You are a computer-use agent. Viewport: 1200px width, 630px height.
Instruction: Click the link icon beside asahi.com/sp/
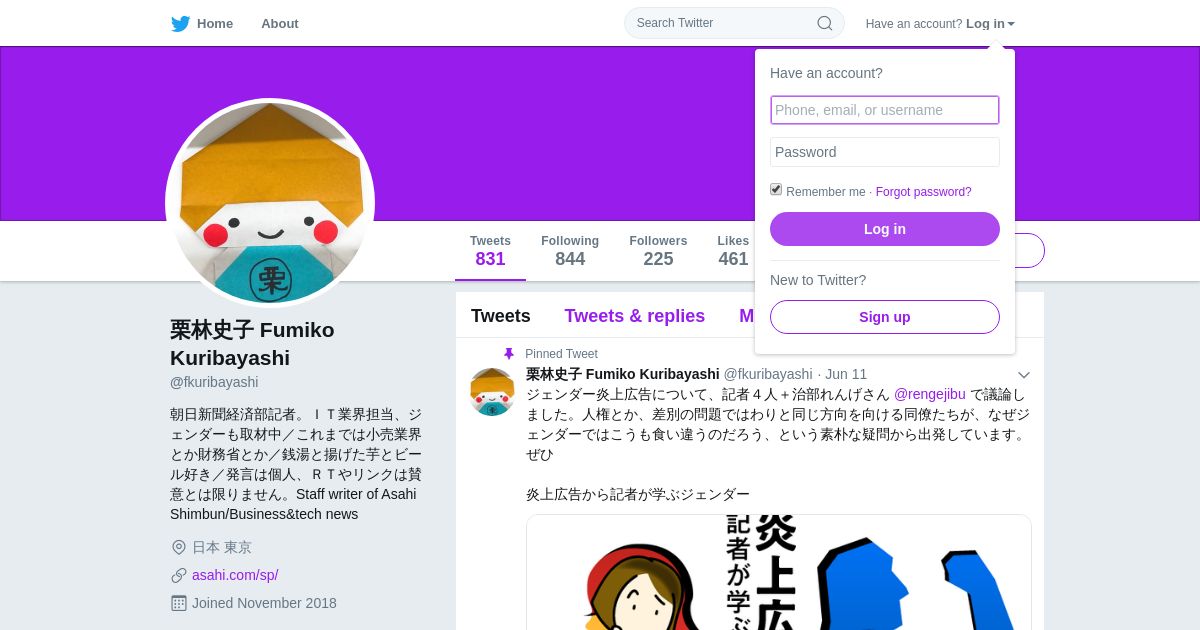(x=179, y=575)
